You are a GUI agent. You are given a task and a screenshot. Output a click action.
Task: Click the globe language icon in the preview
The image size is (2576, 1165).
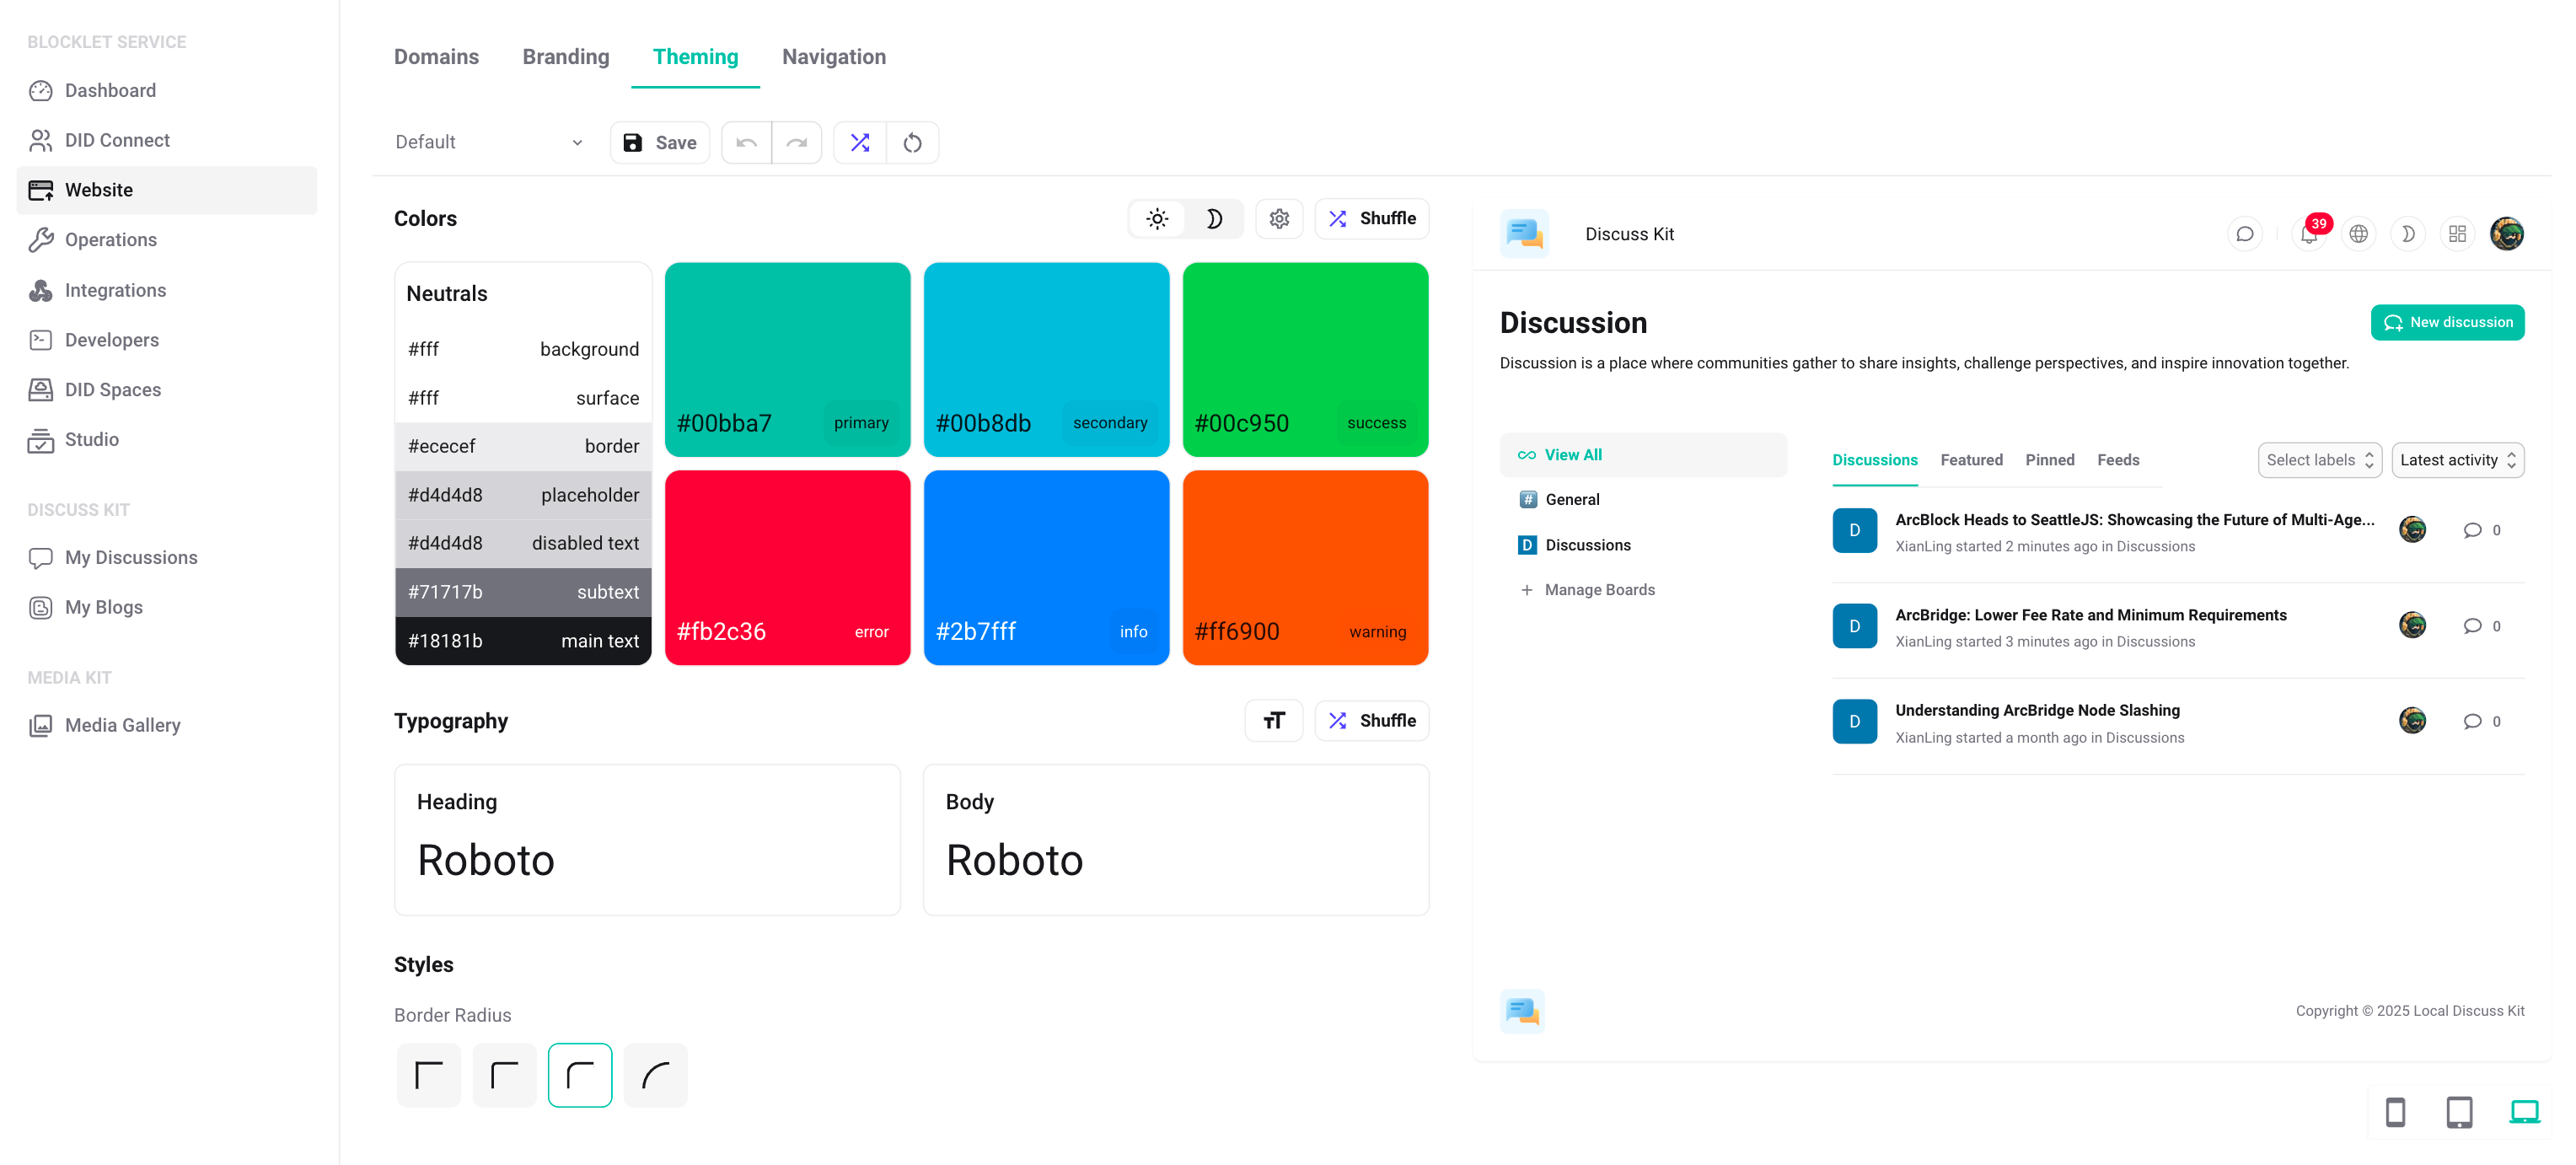[2358, 234]
